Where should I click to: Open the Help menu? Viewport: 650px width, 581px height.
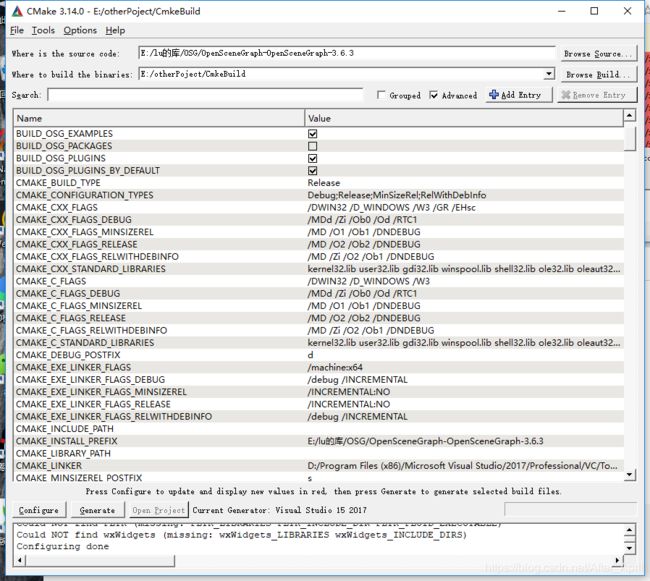[115, 30]
